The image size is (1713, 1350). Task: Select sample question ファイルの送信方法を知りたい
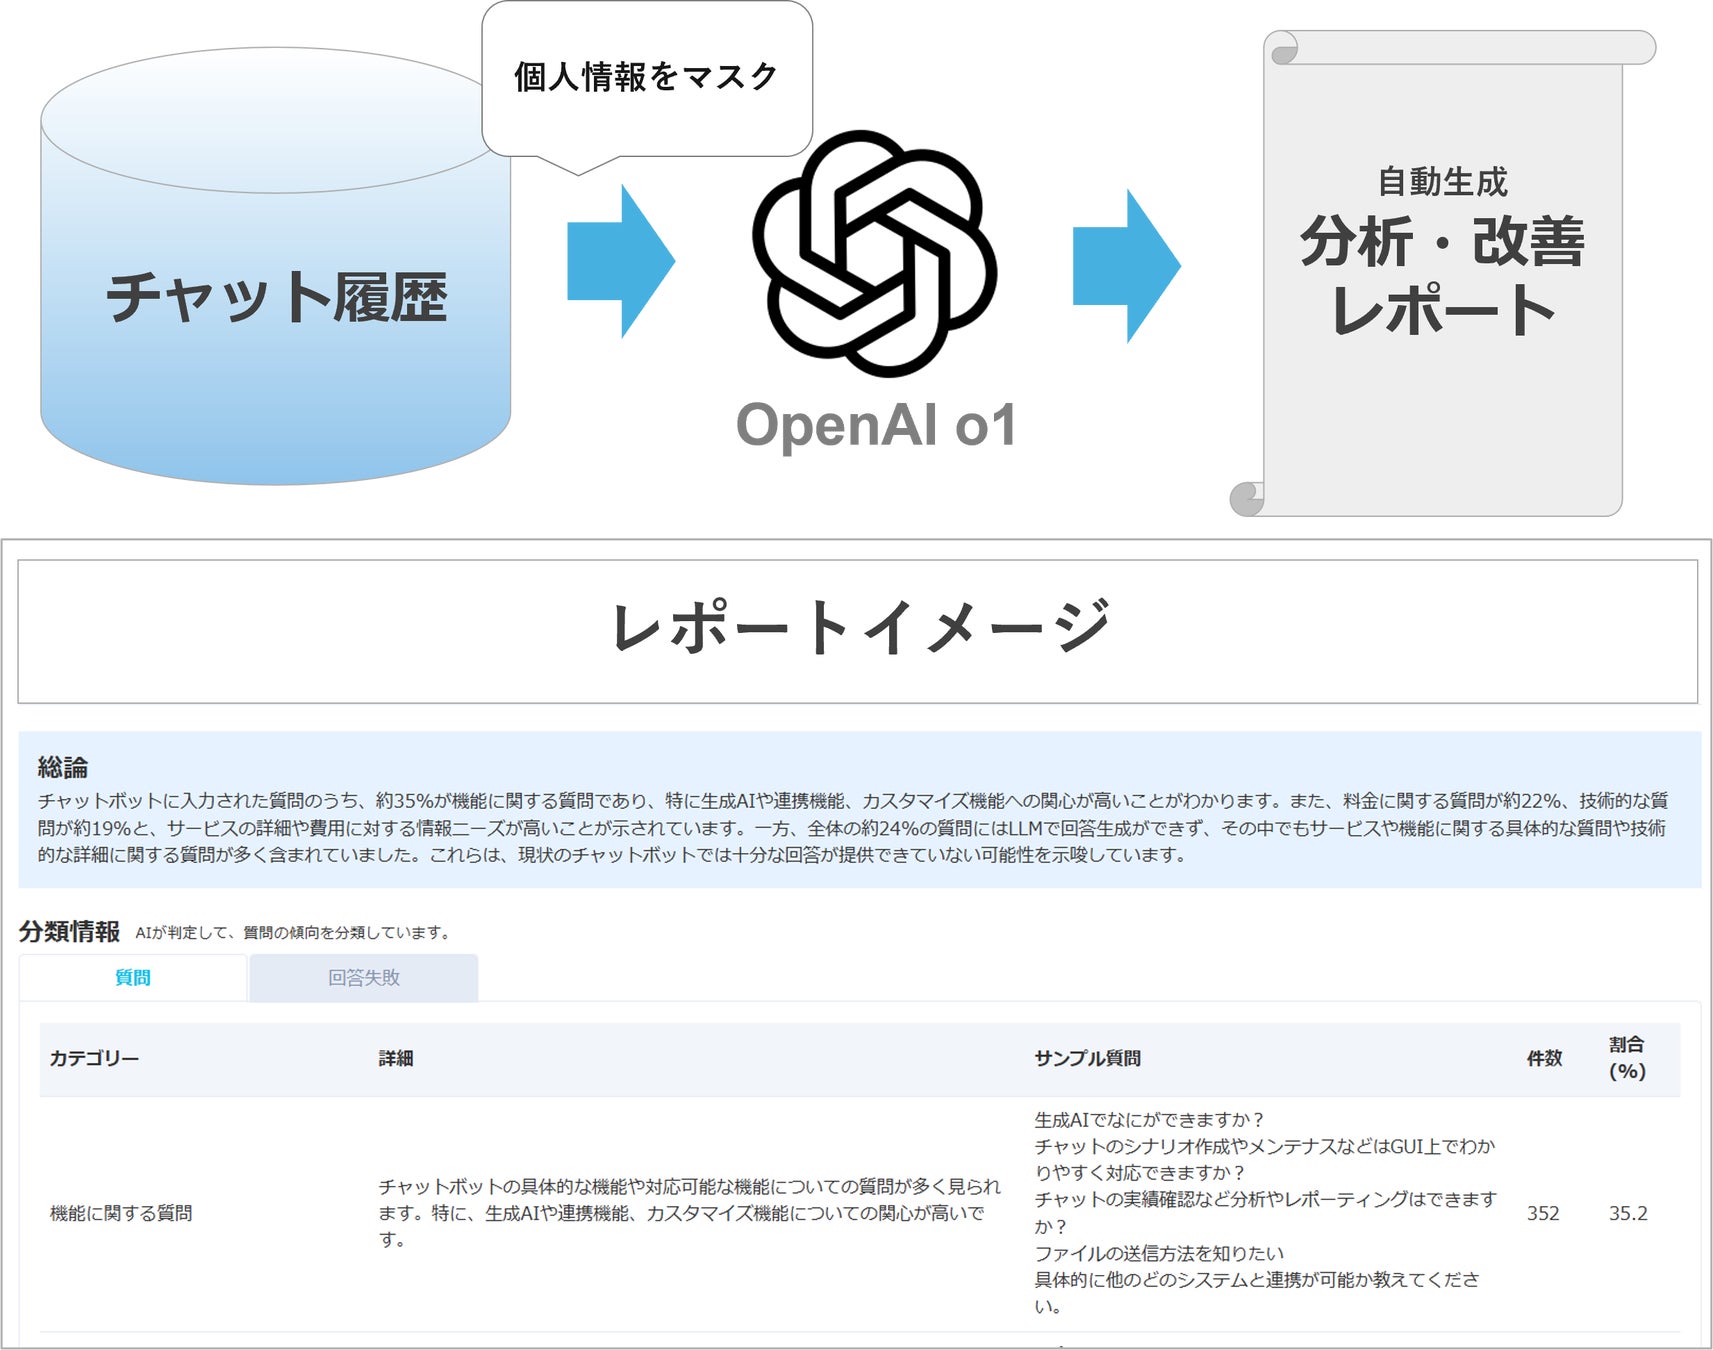click(x=1159, y=1253)
